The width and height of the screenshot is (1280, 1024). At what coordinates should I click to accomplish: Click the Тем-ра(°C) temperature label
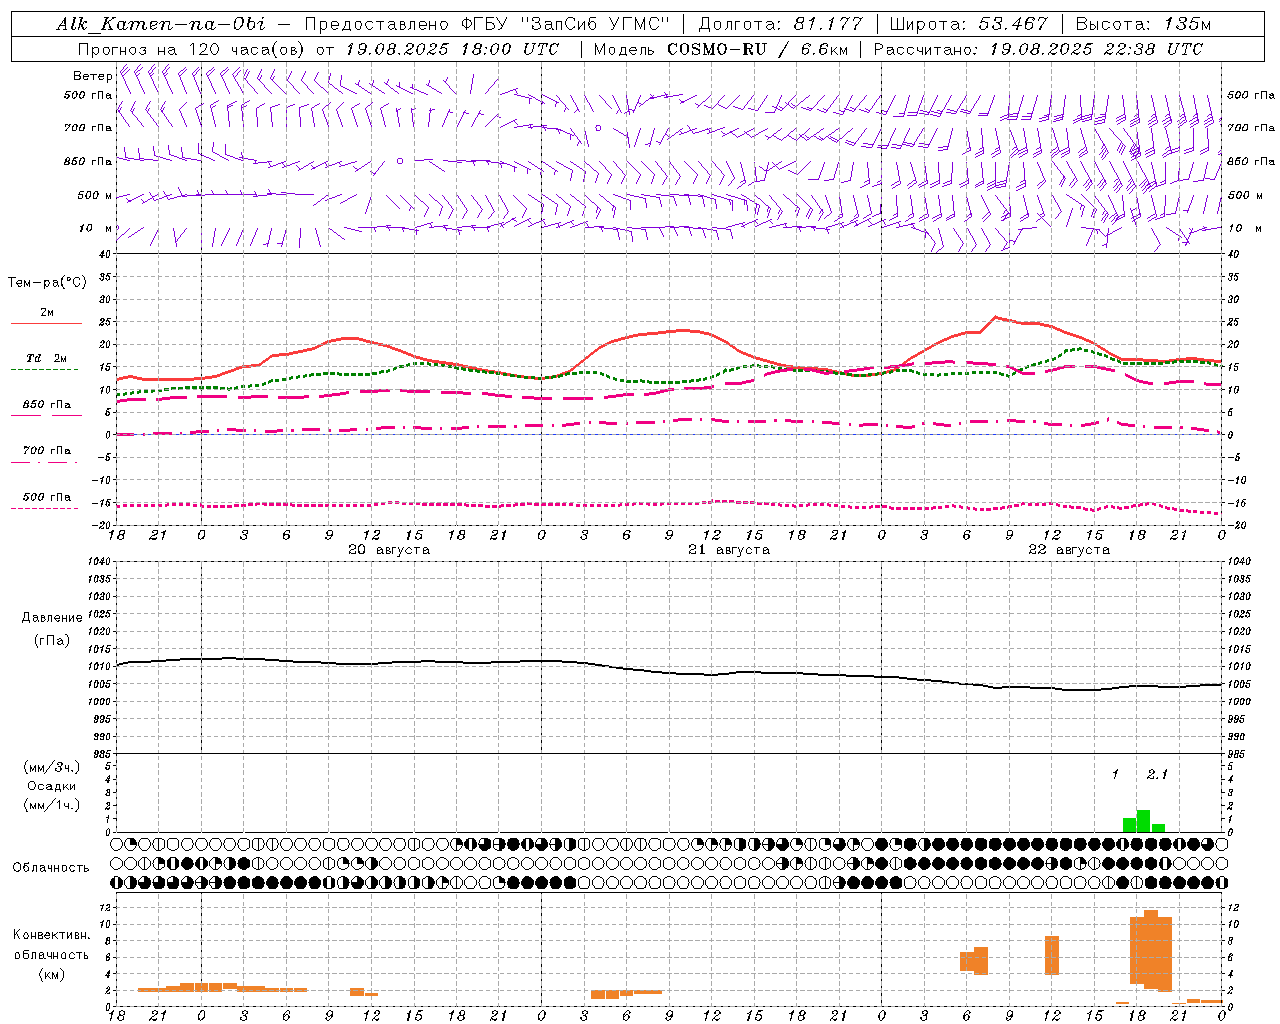click(x=47, y=283)
